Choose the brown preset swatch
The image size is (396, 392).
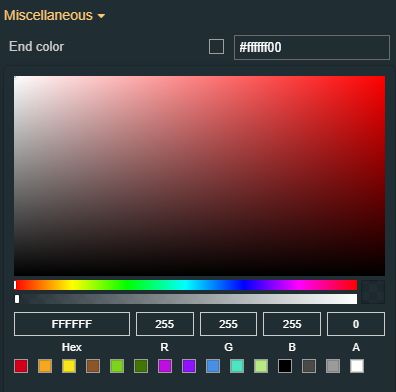pyautogui.click(x=93, y=366)
